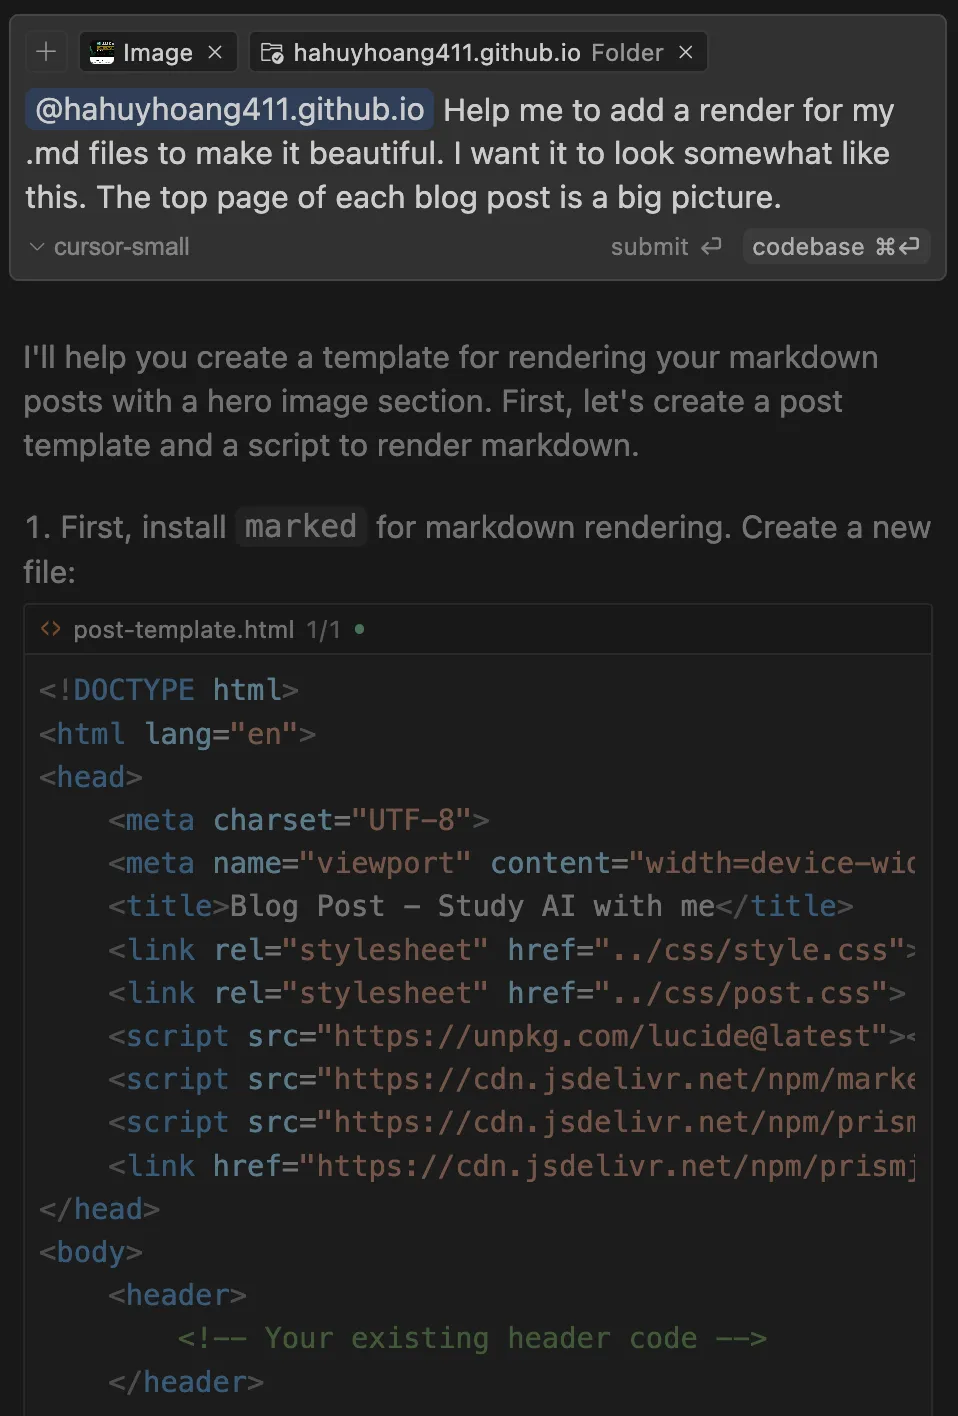Click the green status dot on post-template.html

point(359,629)
